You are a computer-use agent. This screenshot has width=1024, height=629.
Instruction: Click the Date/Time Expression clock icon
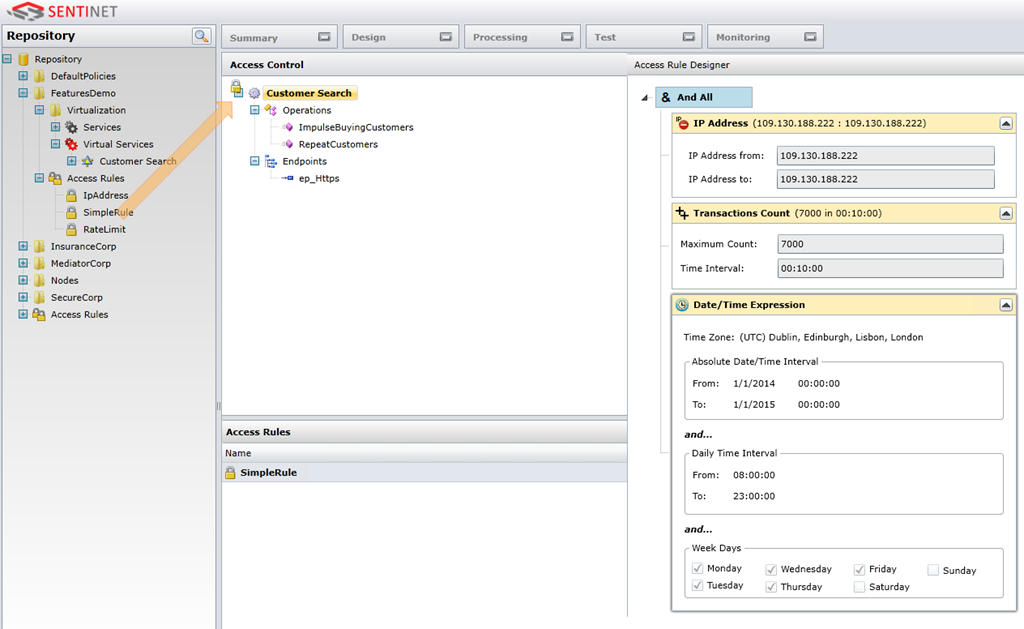[682, 305]
